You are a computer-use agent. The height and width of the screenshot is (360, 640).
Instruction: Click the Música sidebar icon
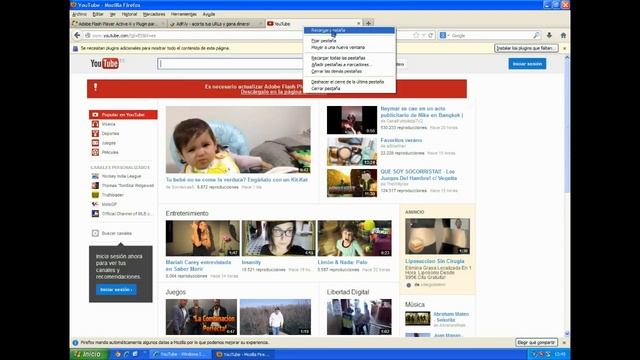click(95, 124)
